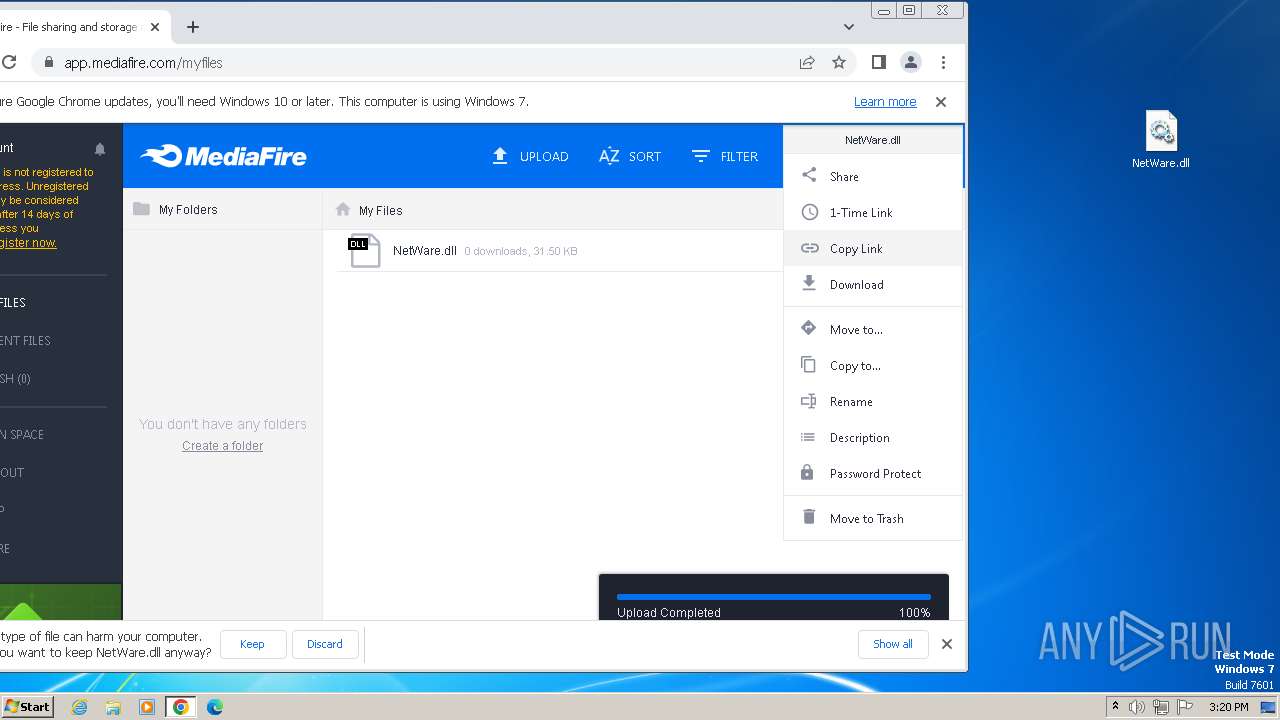
Task: Close the downloads bar
Action: (947, 644)
